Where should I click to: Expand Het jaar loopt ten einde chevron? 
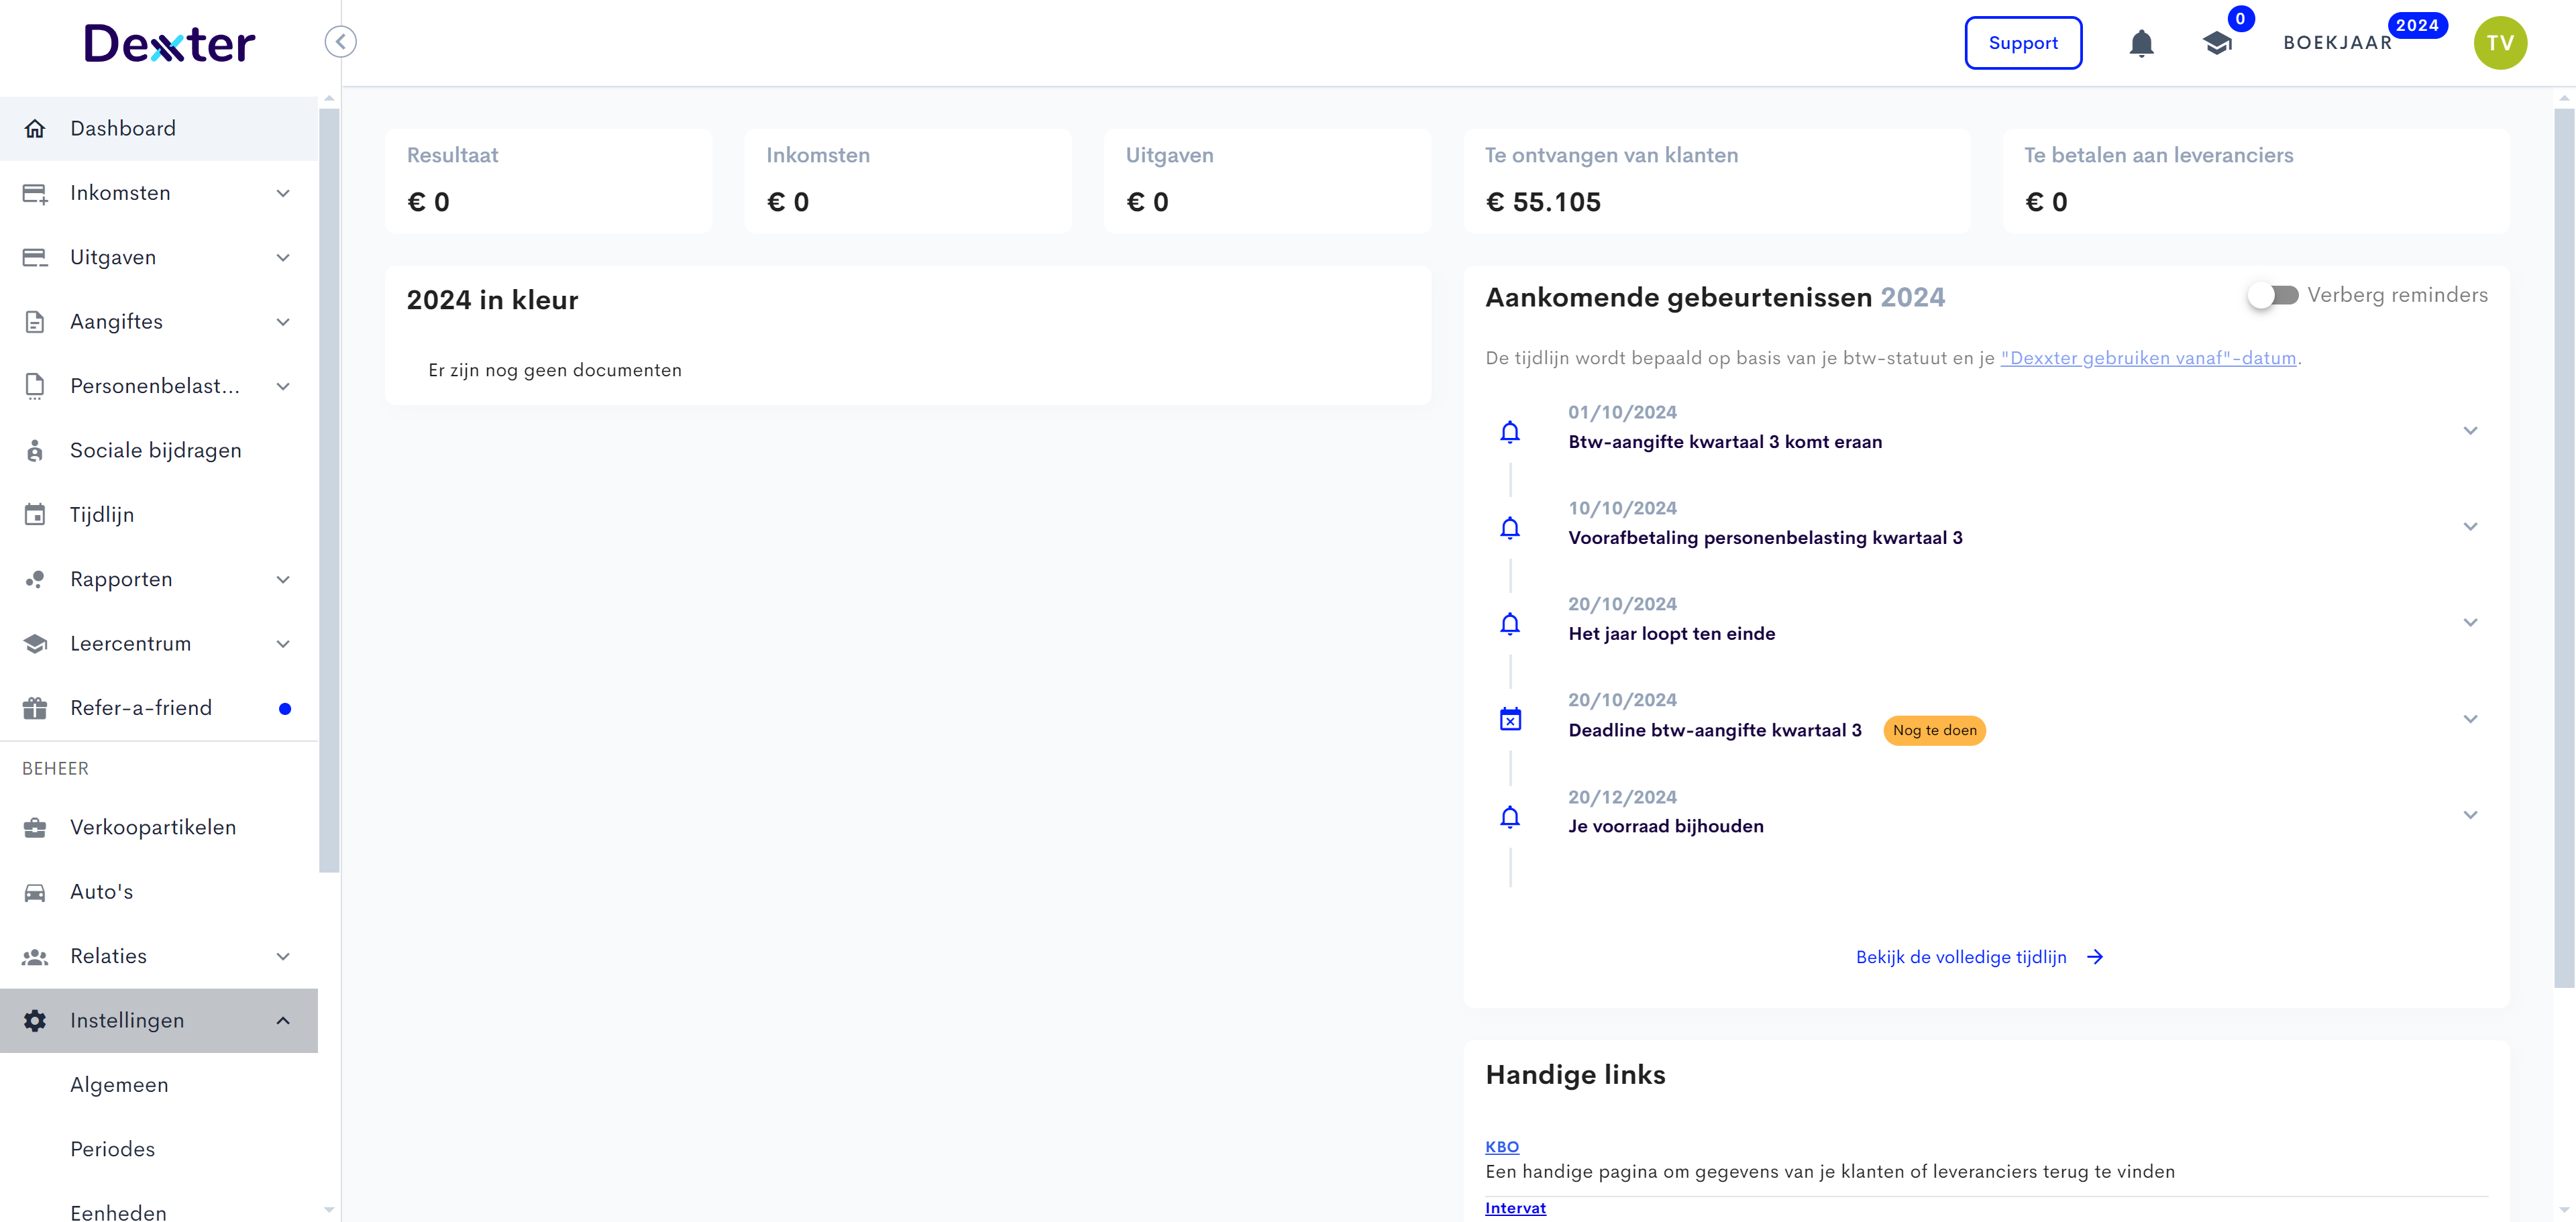(2470, 623)
